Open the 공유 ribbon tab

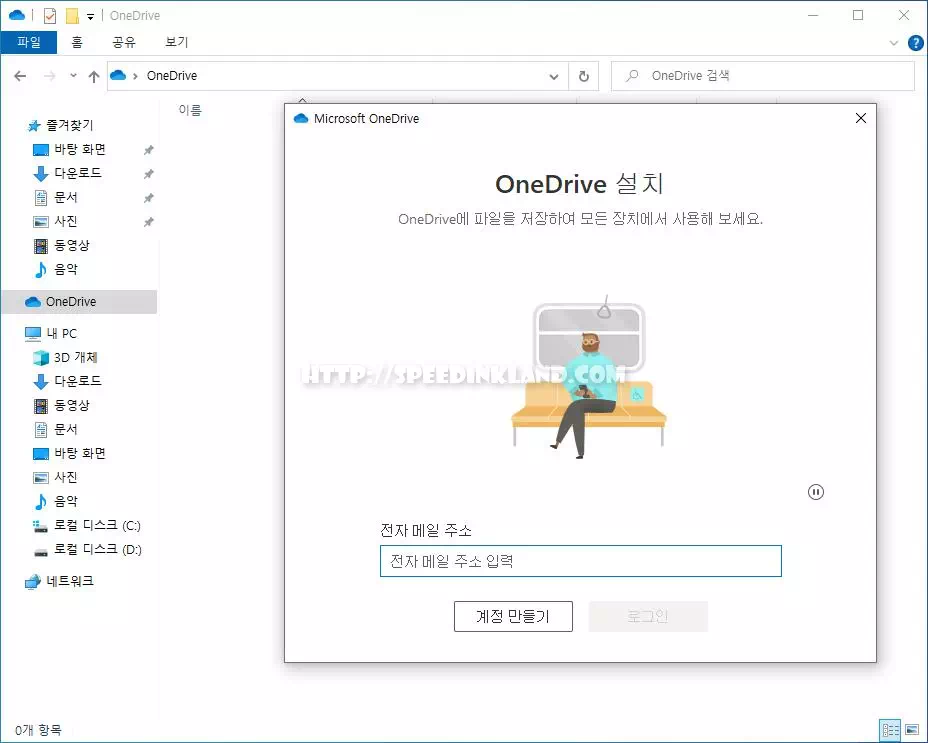point(124,42)
